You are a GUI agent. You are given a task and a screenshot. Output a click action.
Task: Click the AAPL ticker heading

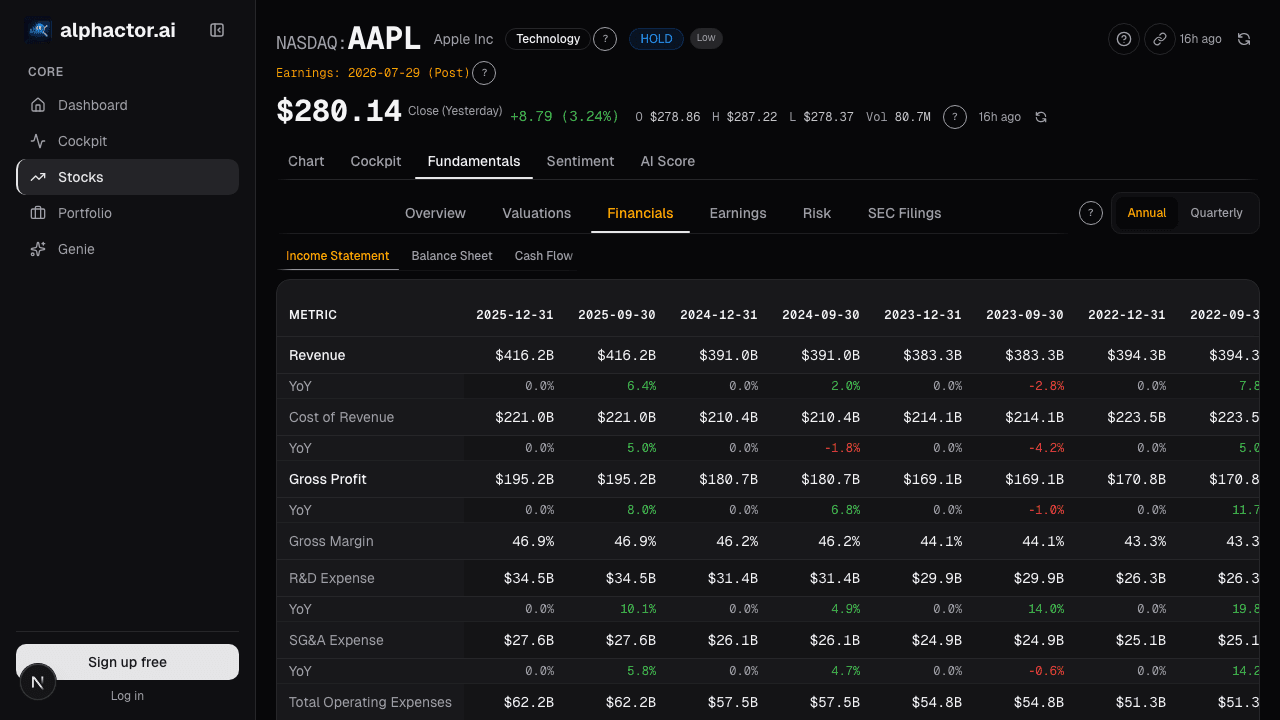click(385, 39)
